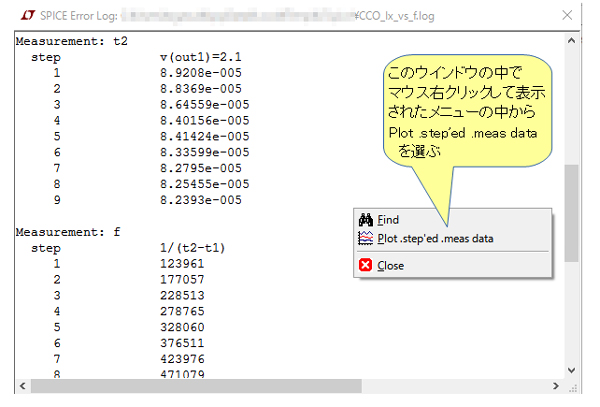Select Find from the context menu
Viewport: 600px width, 407px height.
[x=388, y=220]
